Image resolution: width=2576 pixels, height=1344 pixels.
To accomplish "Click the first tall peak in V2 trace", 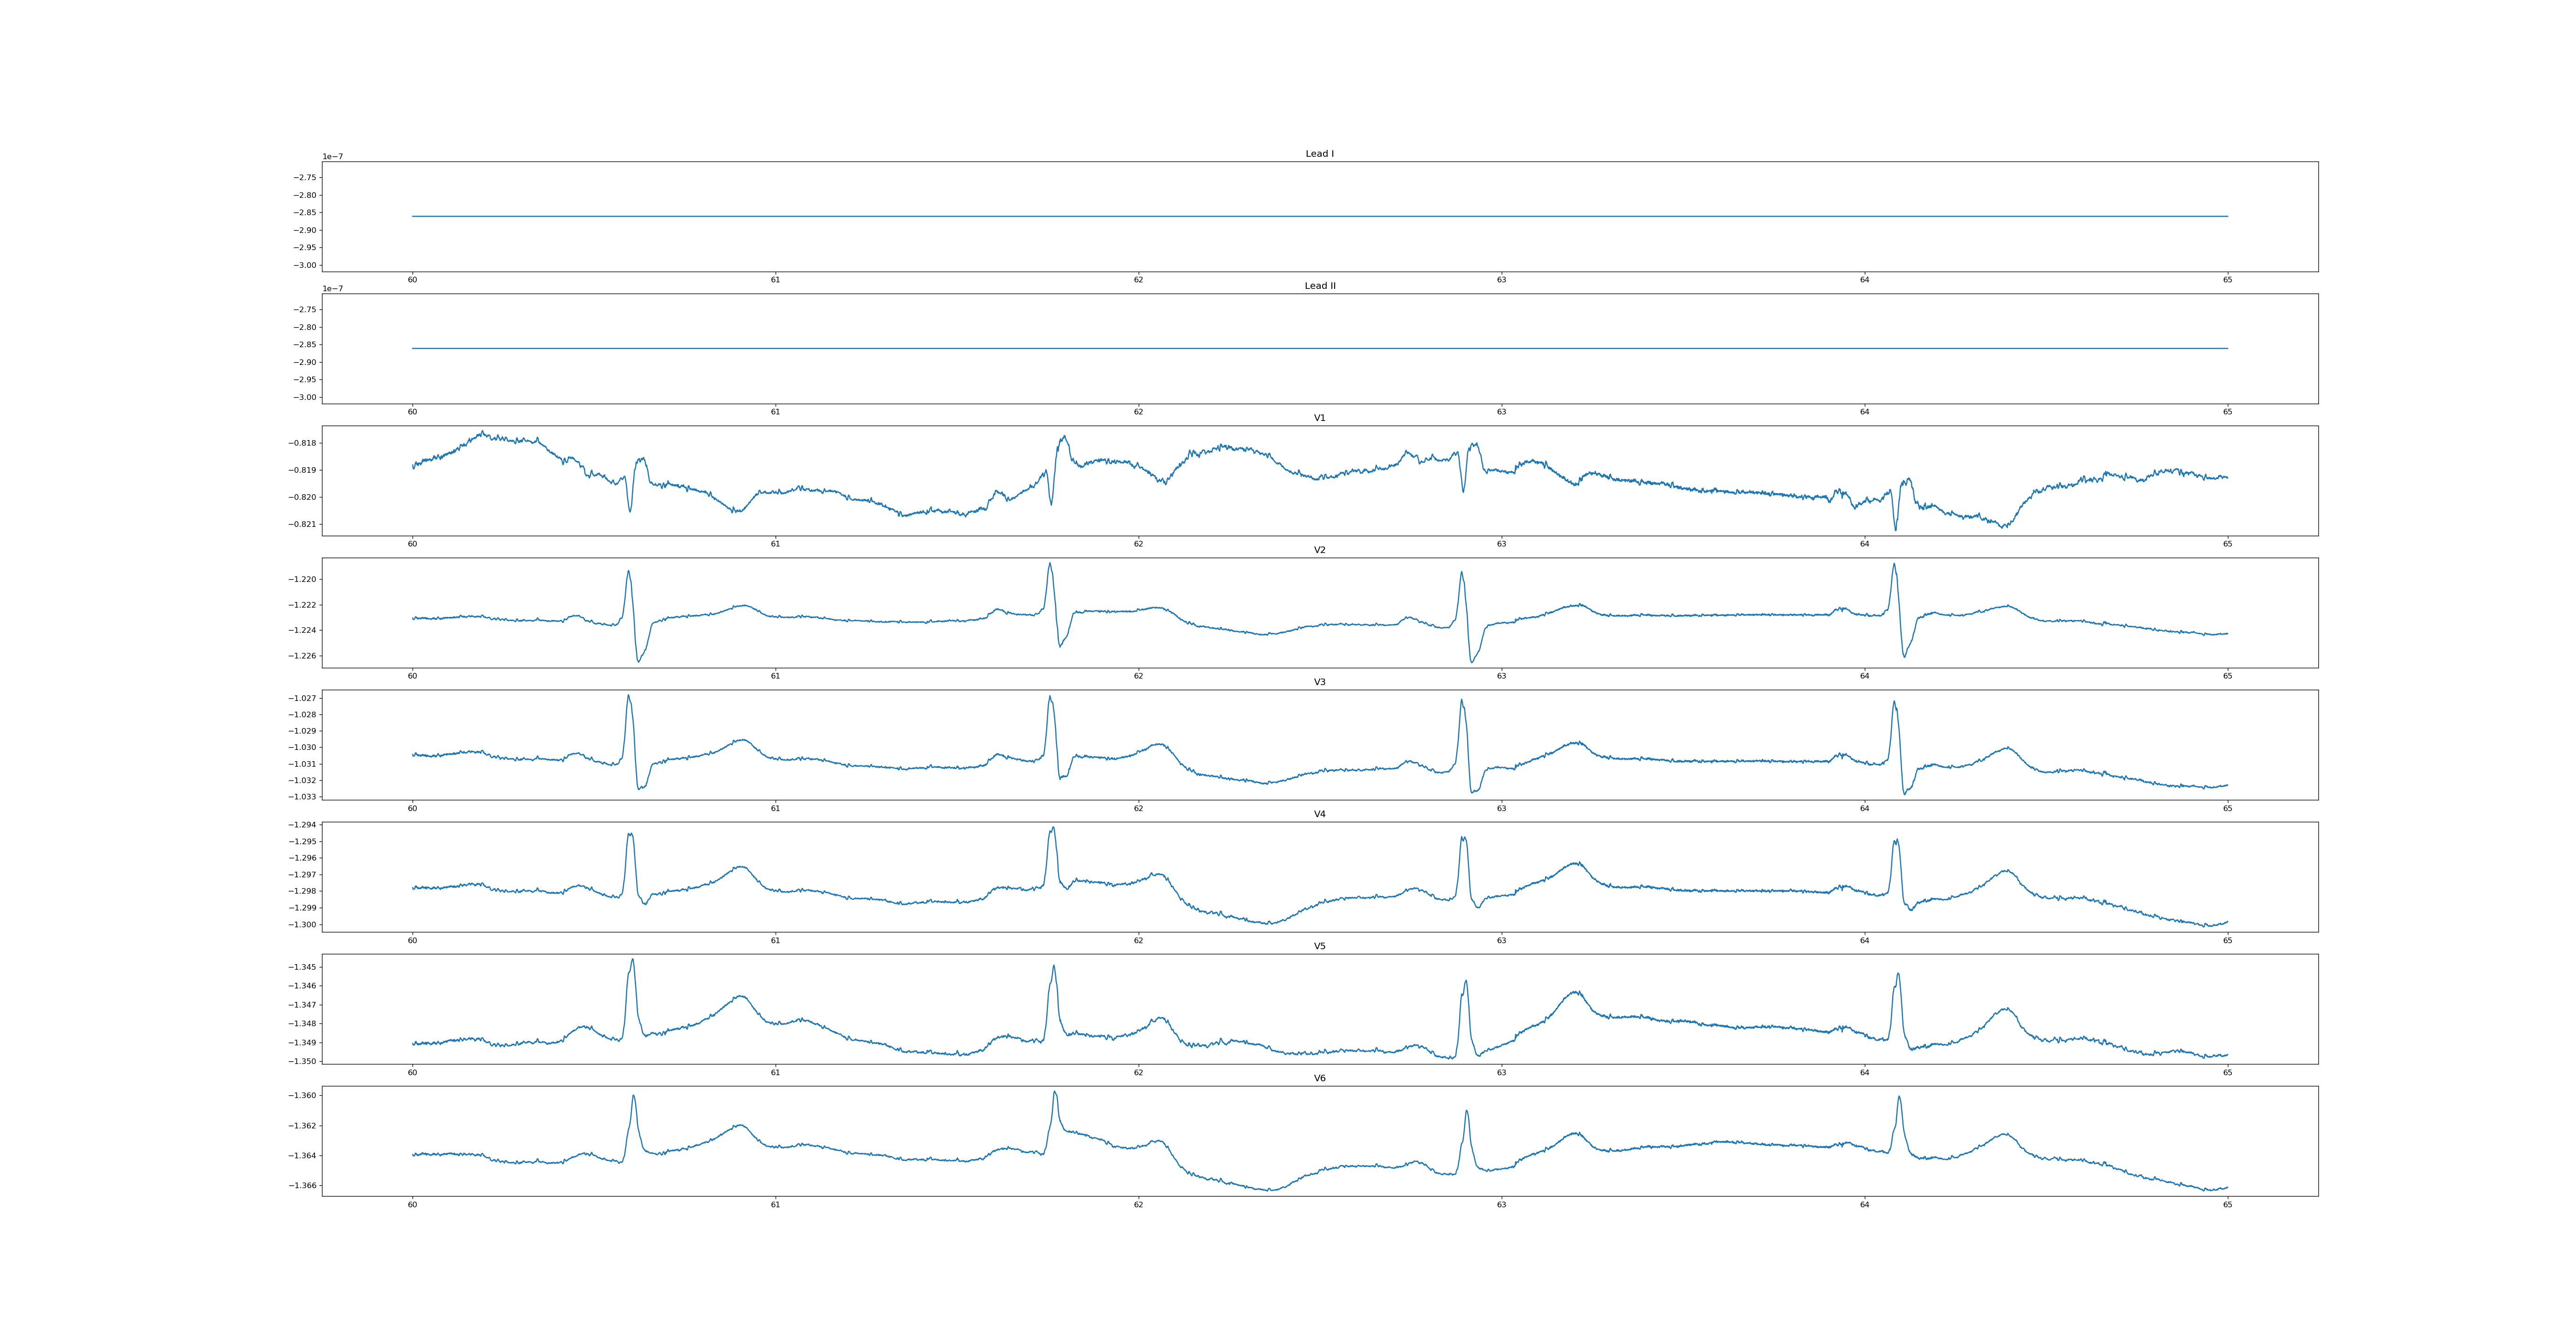I will point(628,572).
